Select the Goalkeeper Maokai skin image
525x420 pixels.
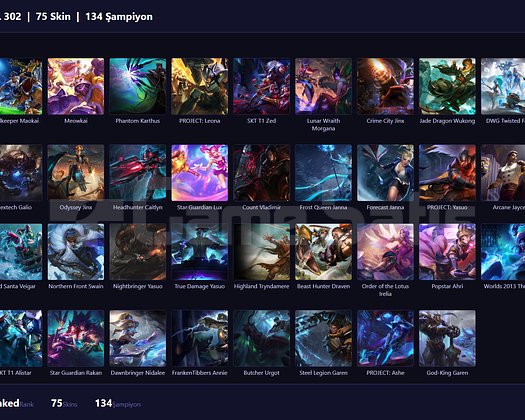point(21,86)
